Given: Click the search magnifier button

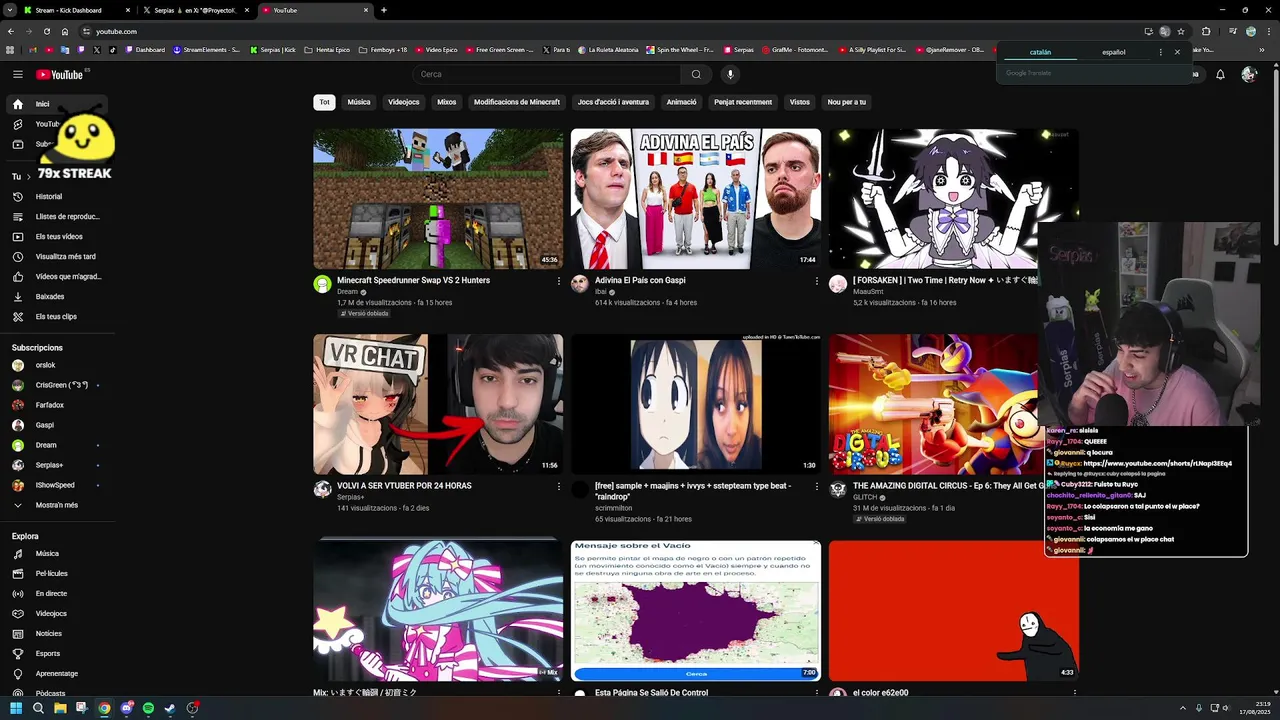Looking at the screenshot, I should coord(696,74).
